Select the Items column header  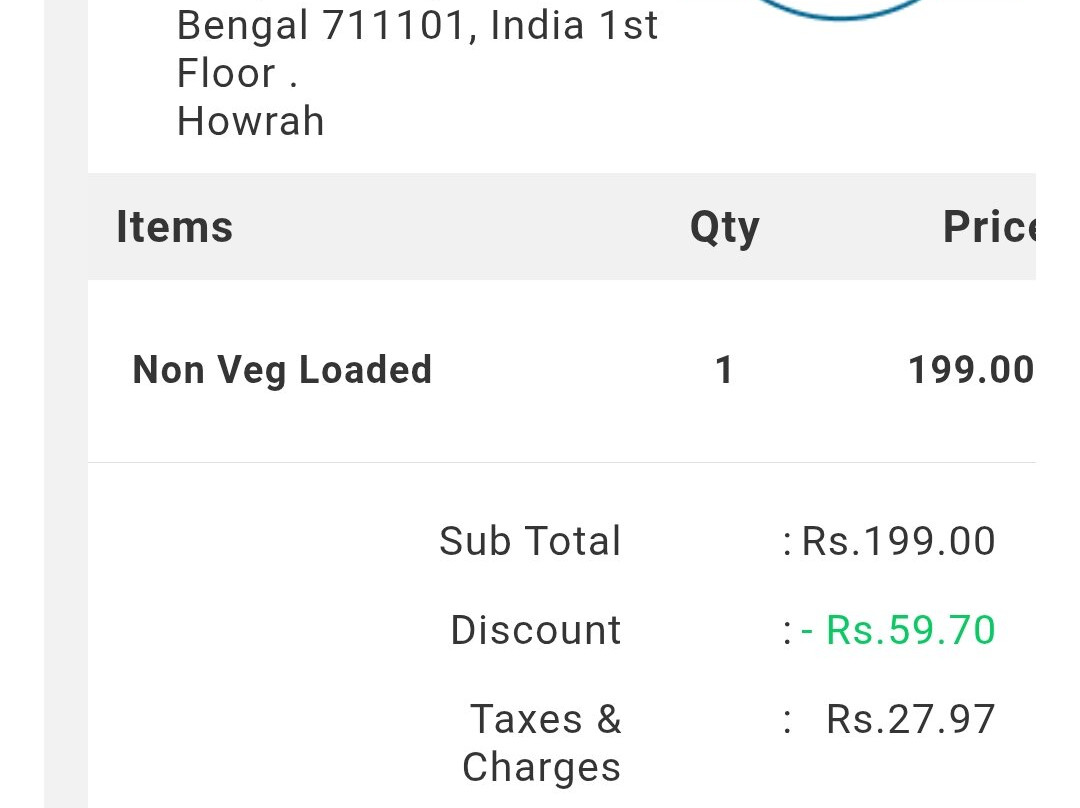pyautogui.click(x=174, y=227)
